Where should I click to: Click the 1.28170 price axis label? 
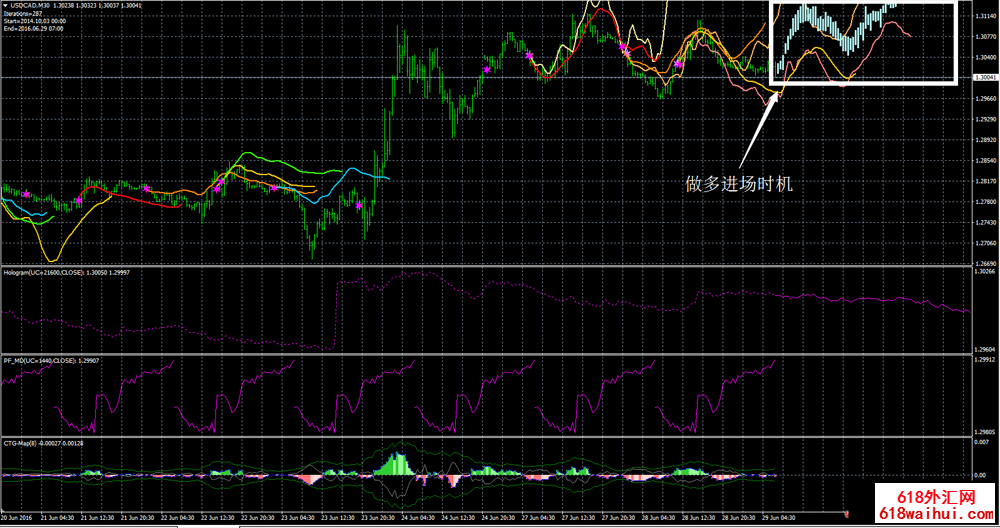tap(985, 181)
